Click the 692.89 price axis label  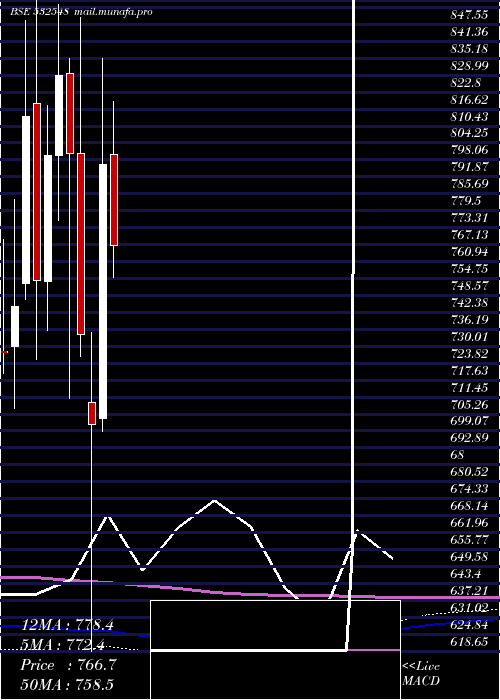click(469, 438)
